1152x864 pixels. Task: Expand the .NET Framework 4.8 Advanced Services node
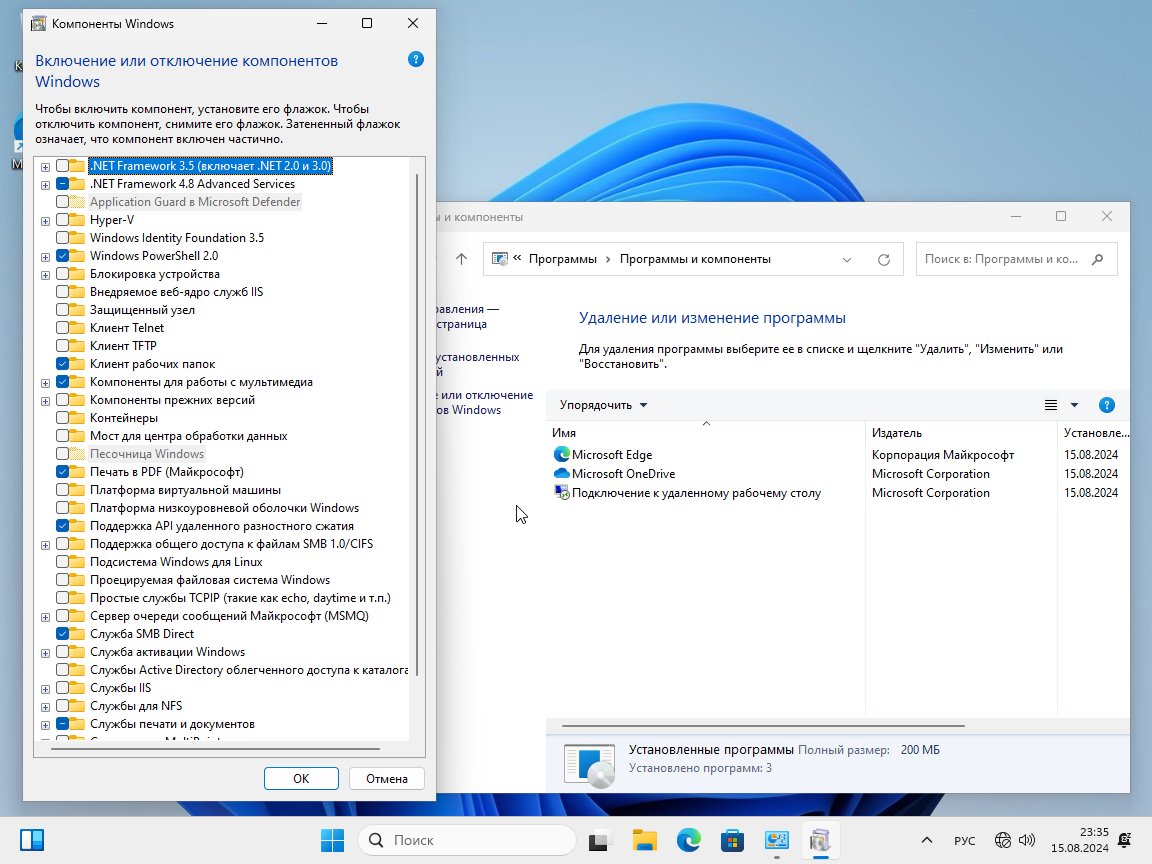coord(45,184)
